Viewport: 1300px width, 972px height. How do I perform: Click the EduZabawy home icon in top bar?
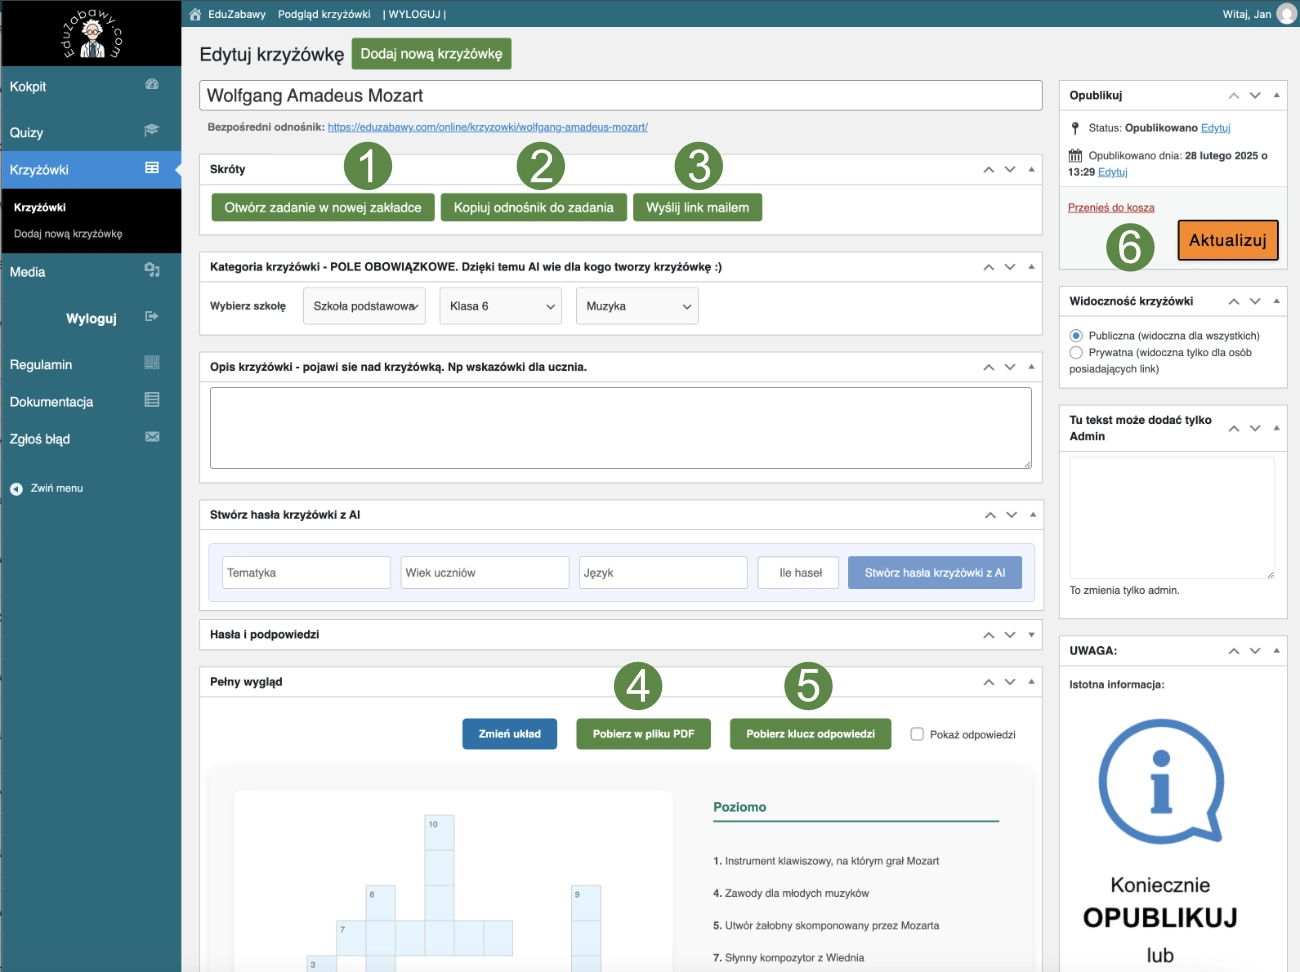click(196, 14)
